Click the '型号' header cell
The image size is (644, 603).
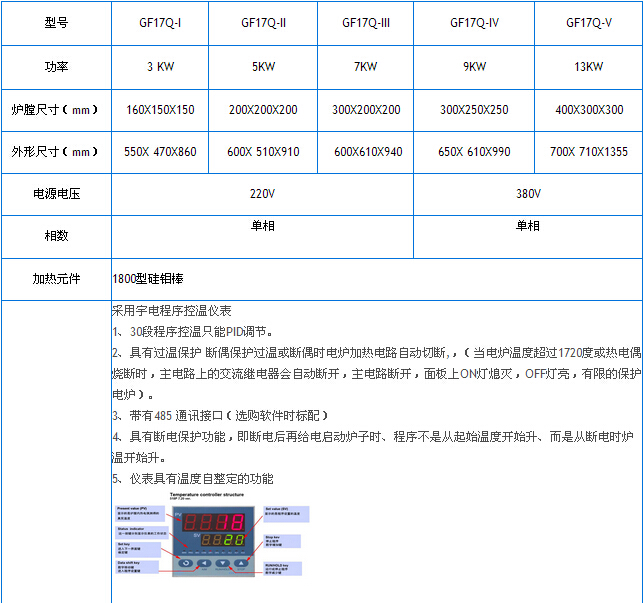click(56, 23)
